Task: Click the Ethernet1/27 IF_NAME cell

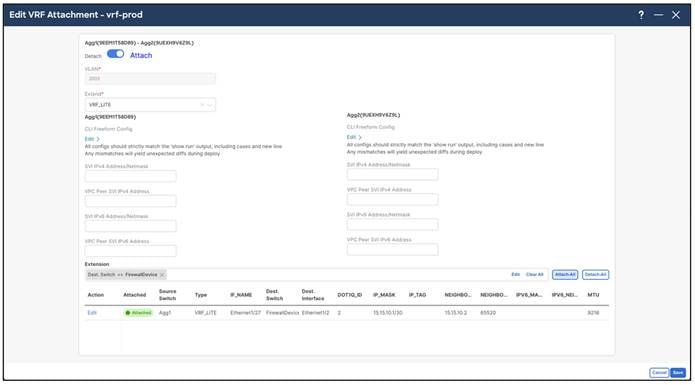Action: (245, 313)
